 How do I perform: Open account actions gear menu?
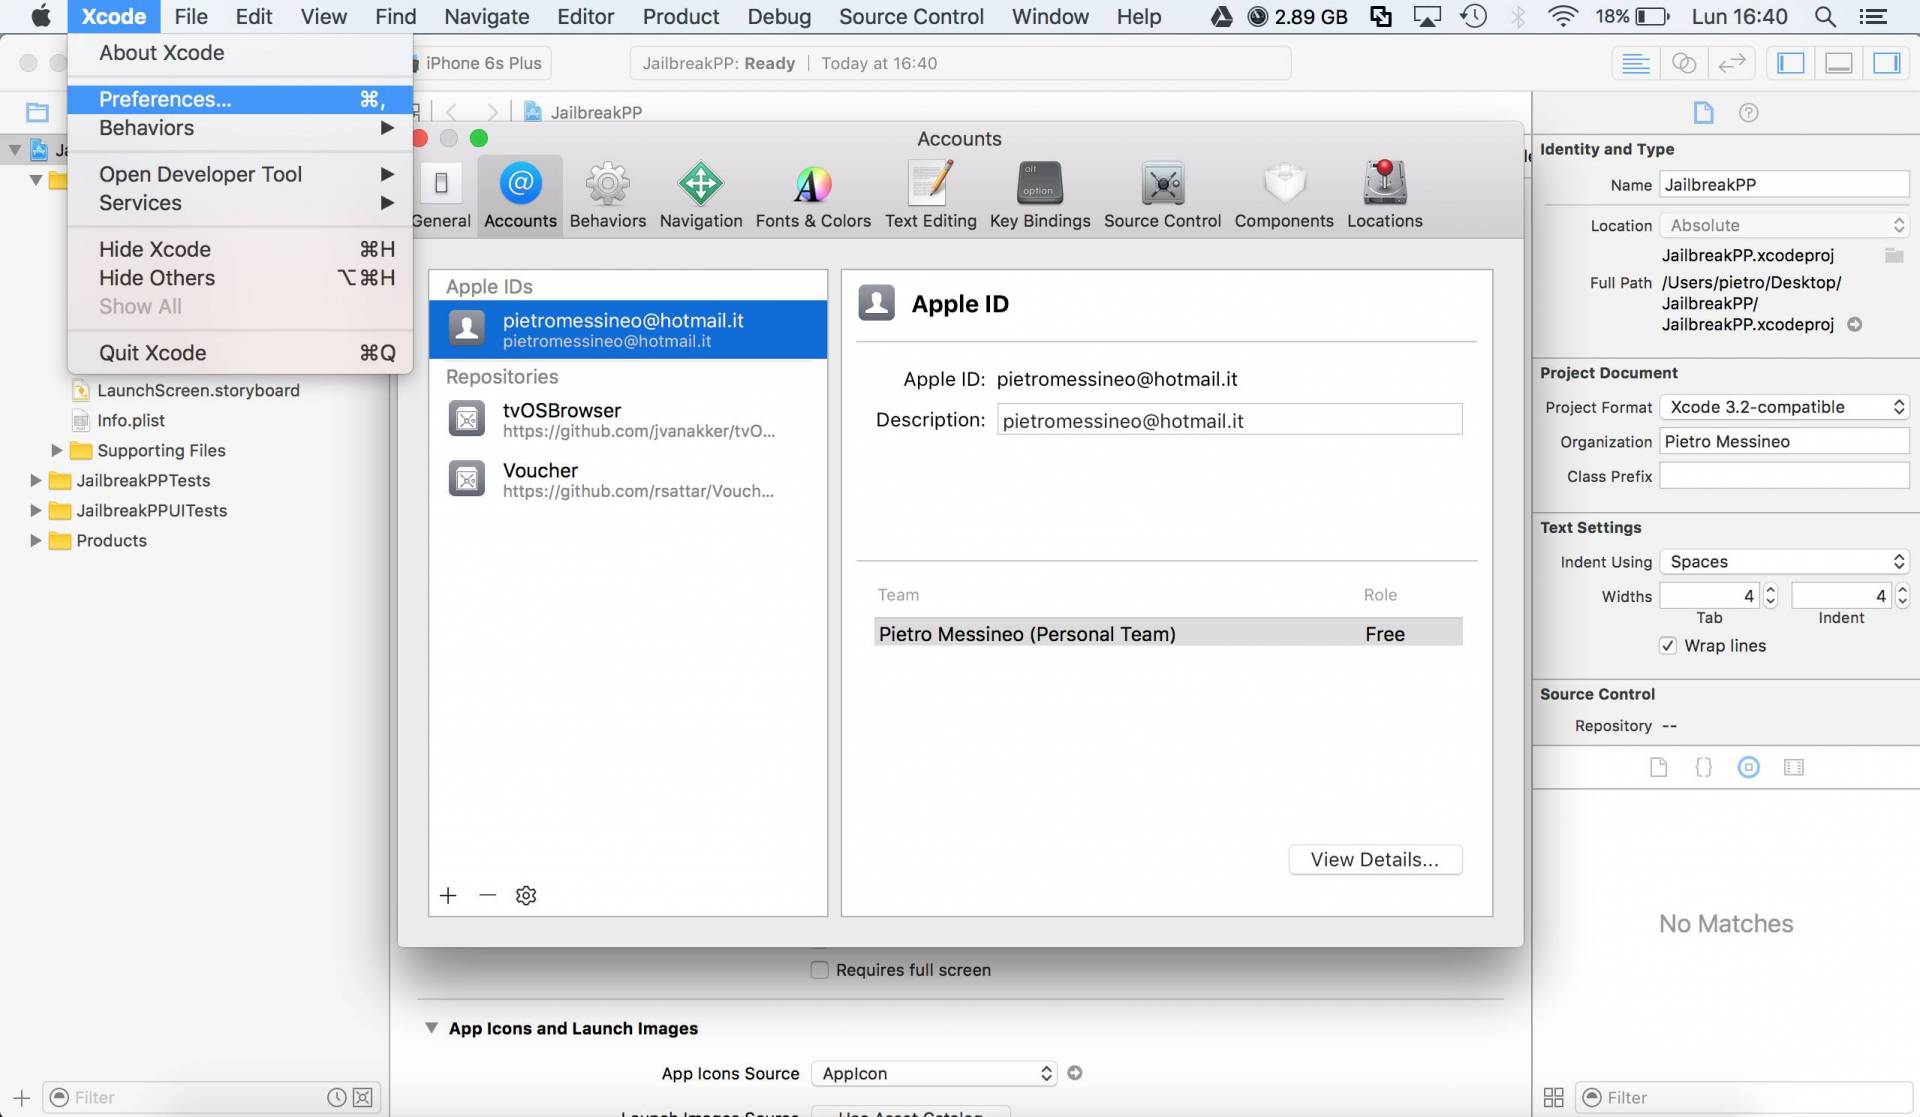pyautogui.click(x=526, y=895)
